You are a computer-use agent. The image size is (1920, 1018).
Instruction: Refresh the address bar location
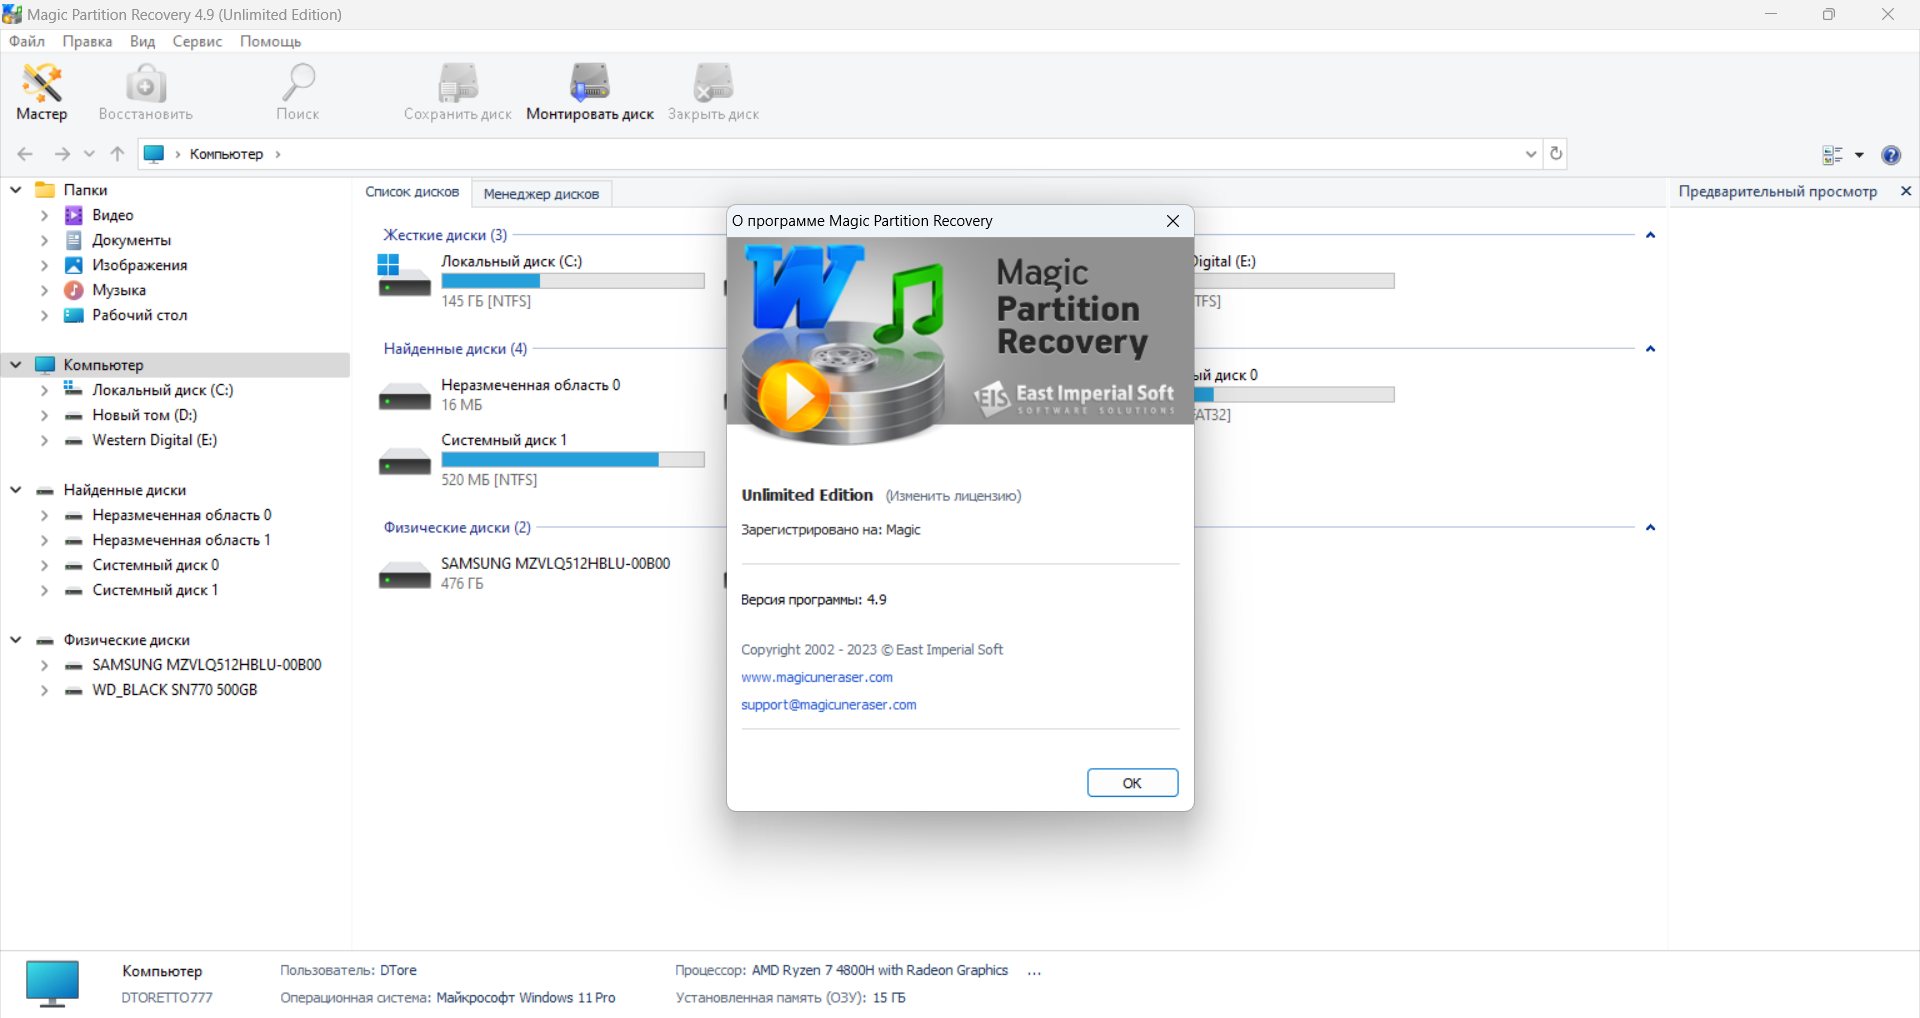click(x=1556, y=154)
